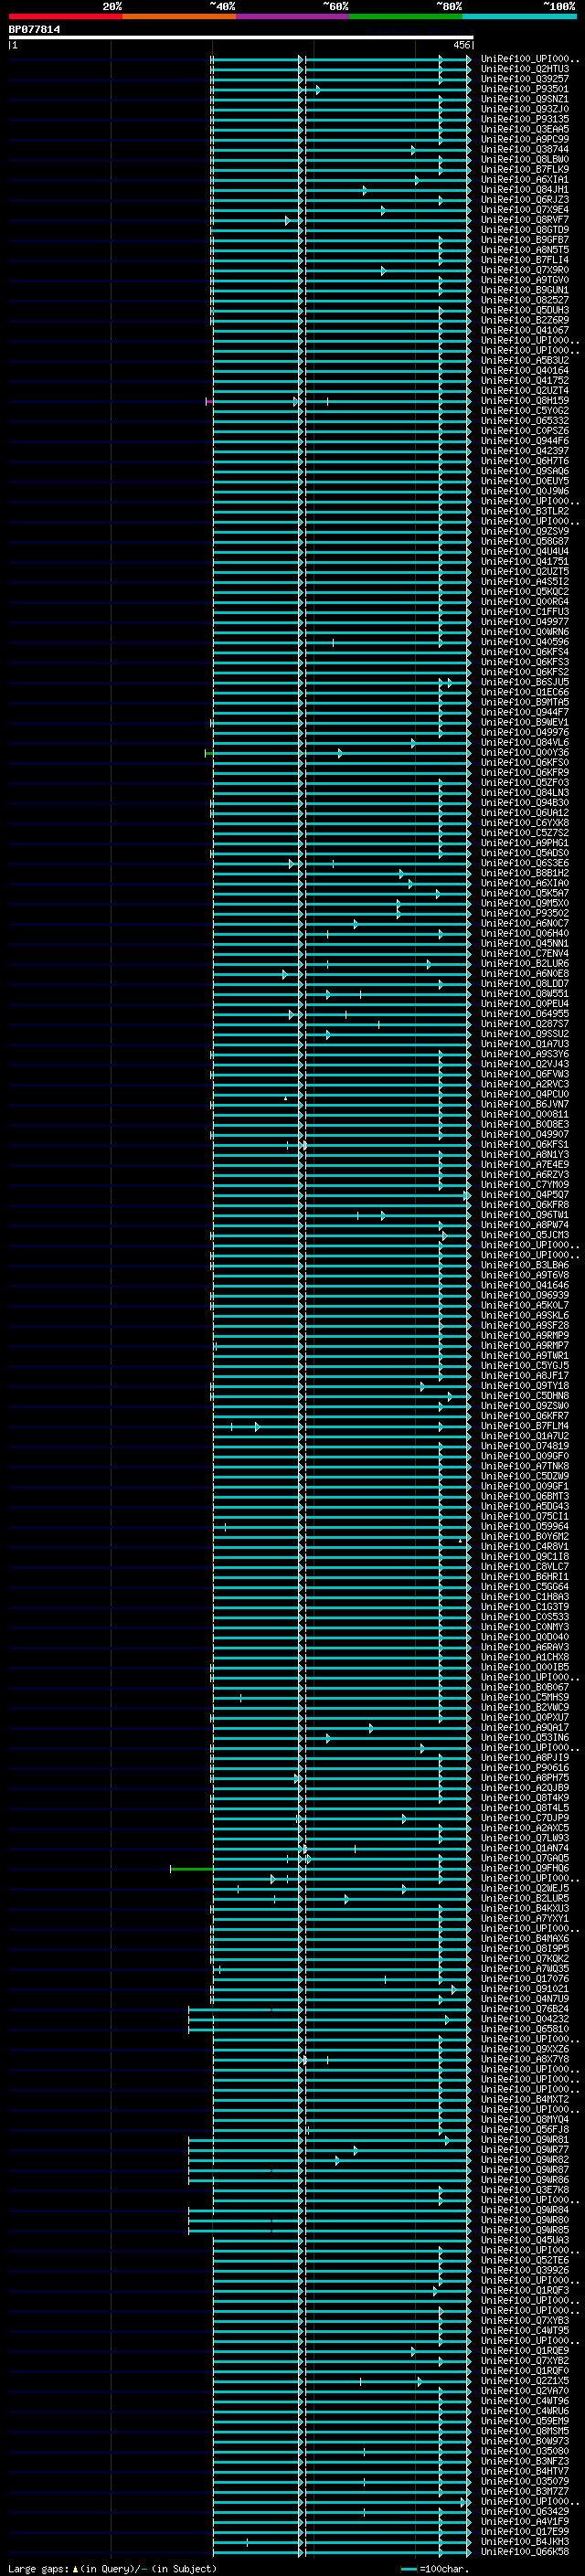View subject UniRef100_C5GG64
This screenshot has height=2576, width=585.
pos(525,1587)
